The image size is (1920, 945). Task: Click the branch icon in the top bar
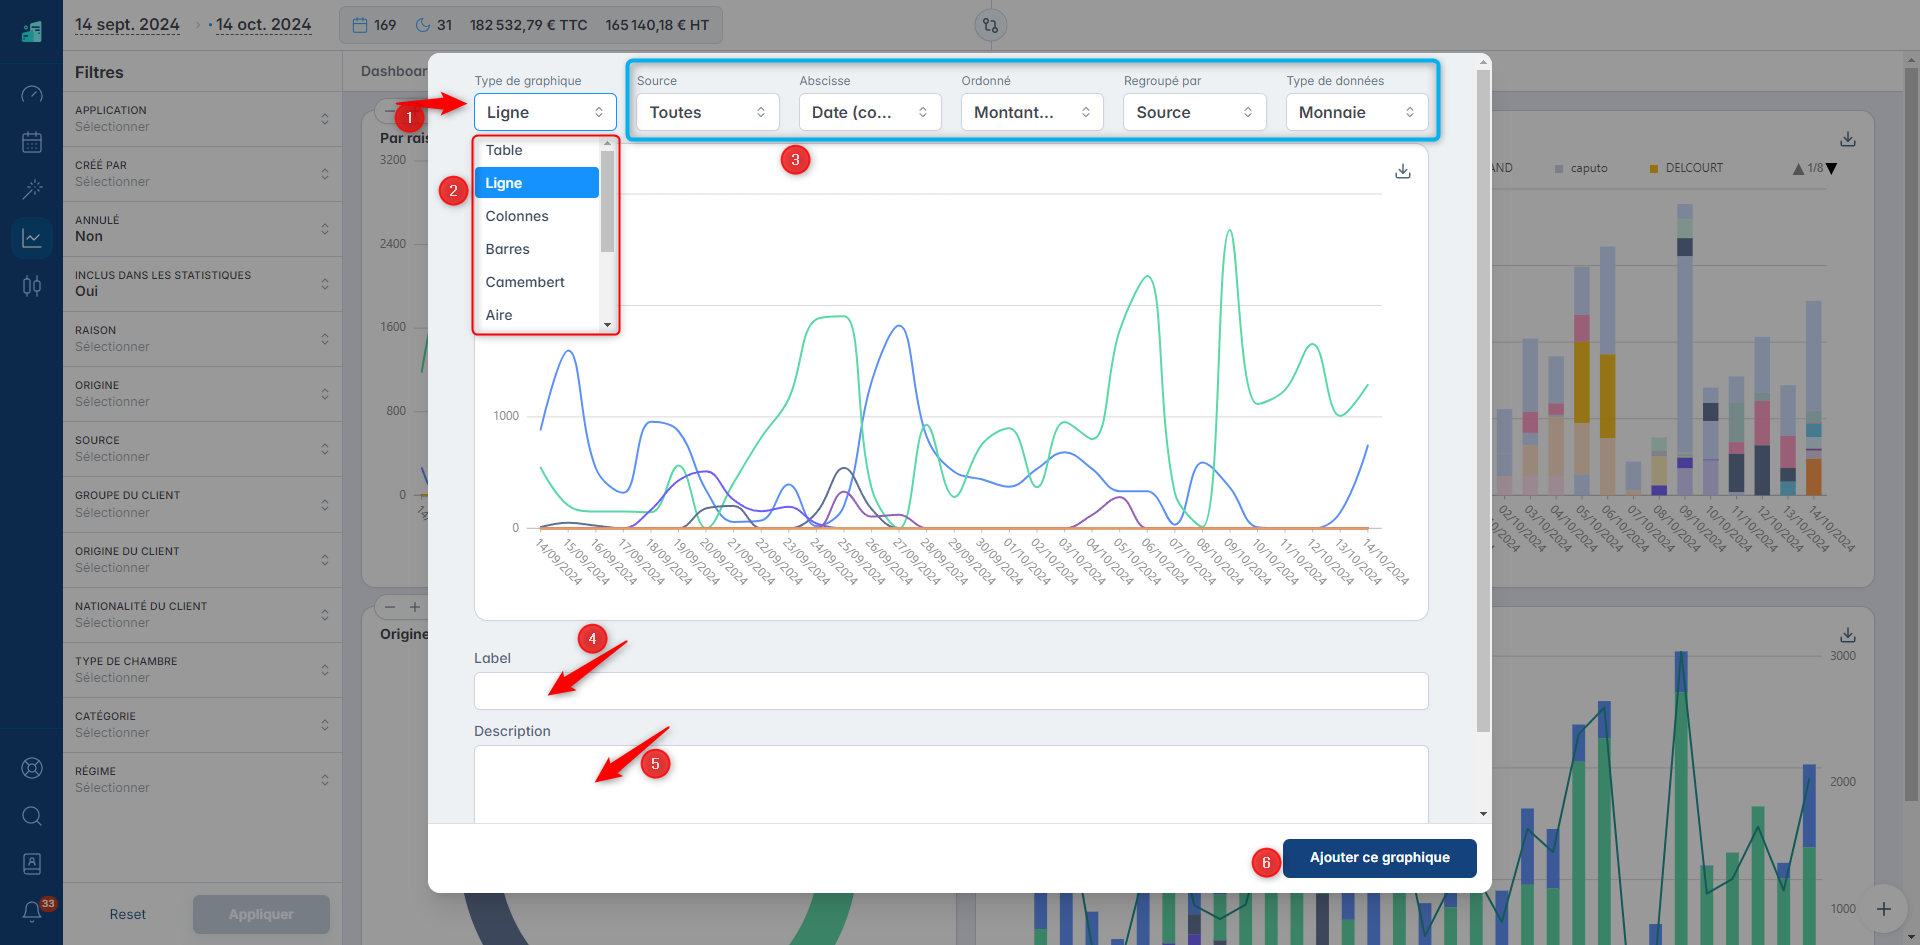[990, 25]
